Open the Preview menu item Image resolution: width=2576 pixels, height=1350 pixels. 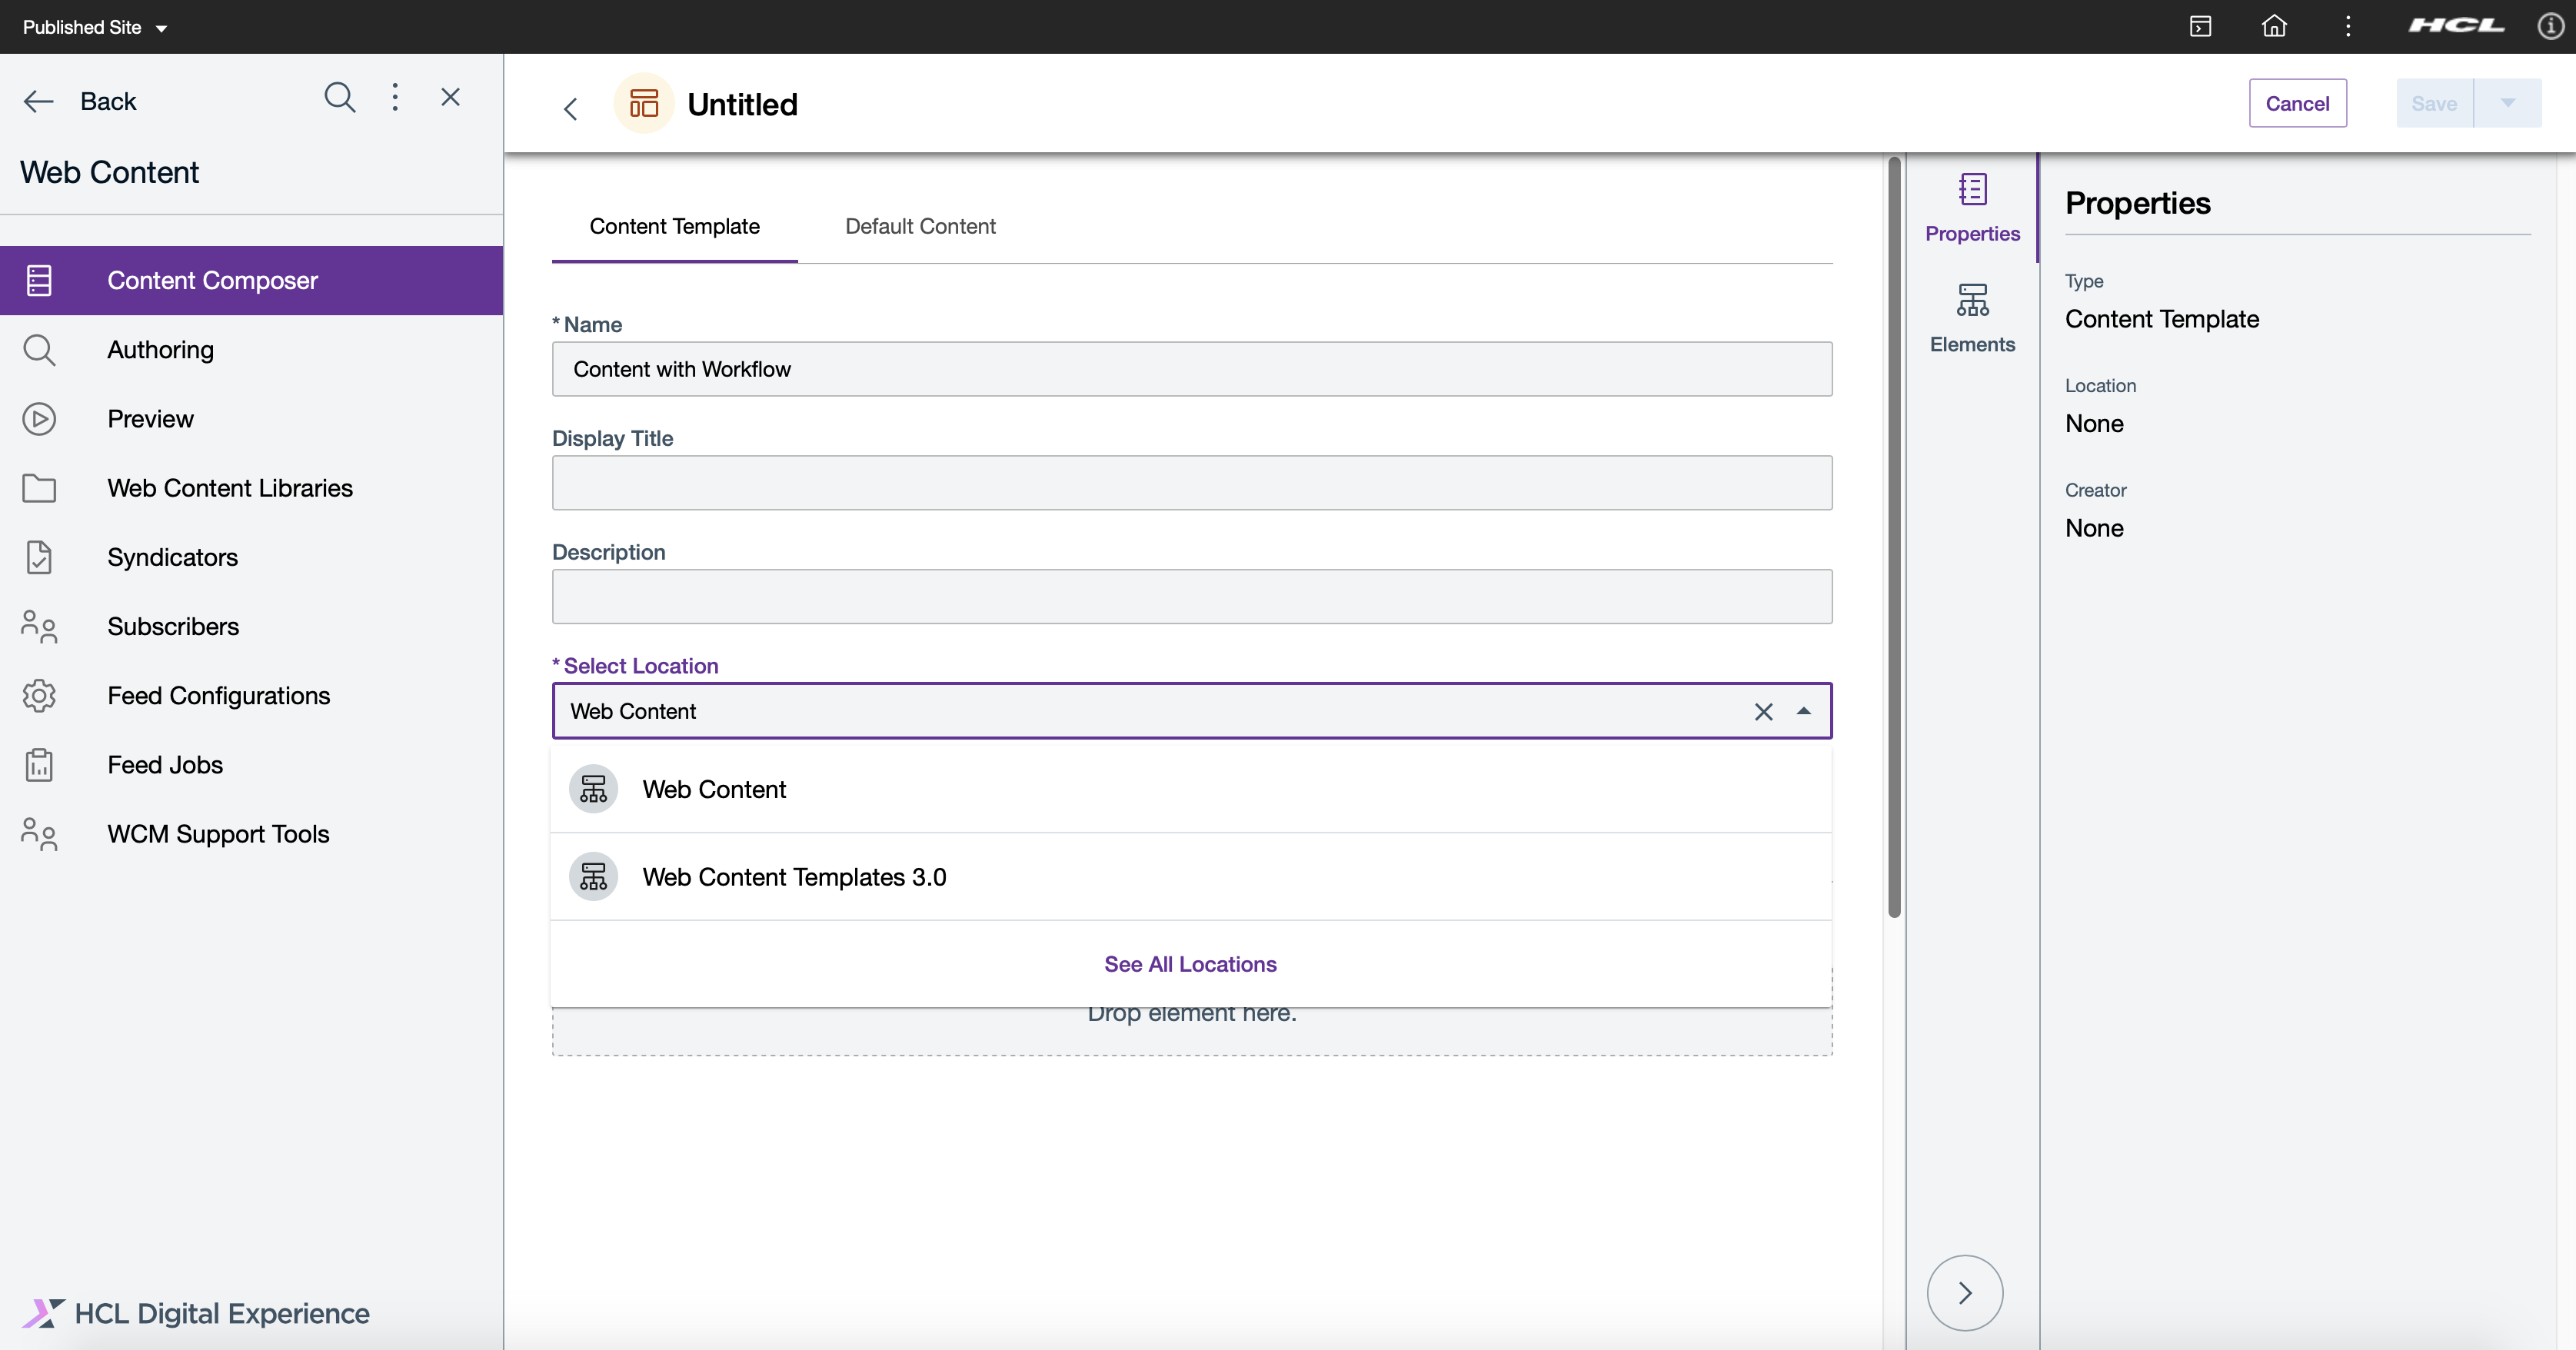point(251,419)
